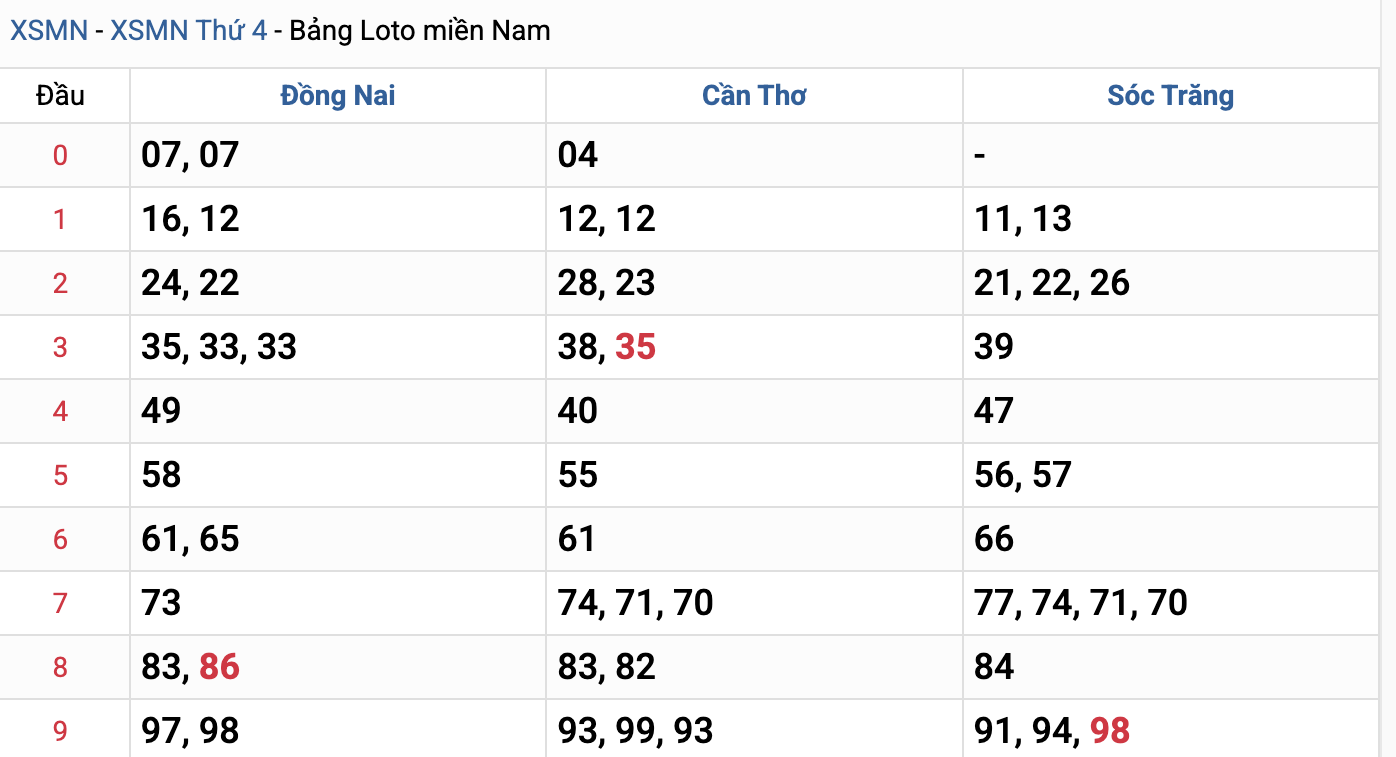Select the red row digit 5 under Đầu
Image resolution: width=1396 pixels, height=757 pixels.
tap(60, 475)
